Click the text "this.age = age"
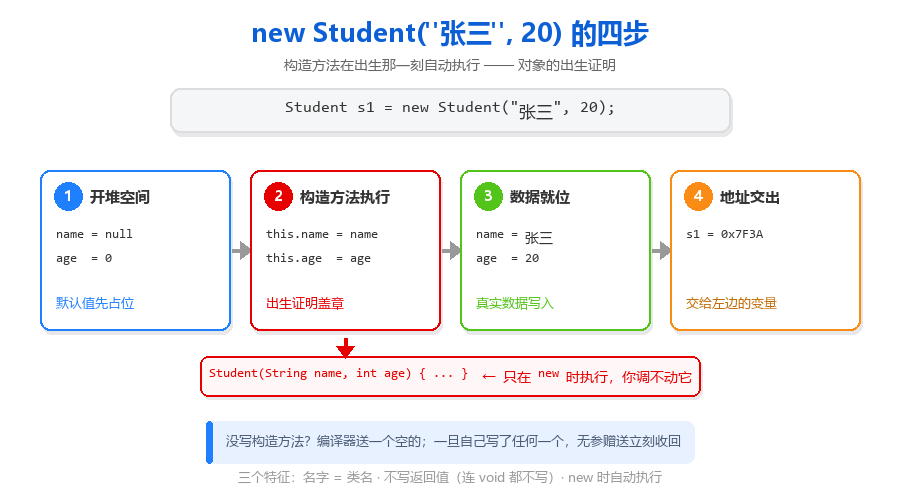The height and width of the screenshot is (500, 900). pos(318,258)
